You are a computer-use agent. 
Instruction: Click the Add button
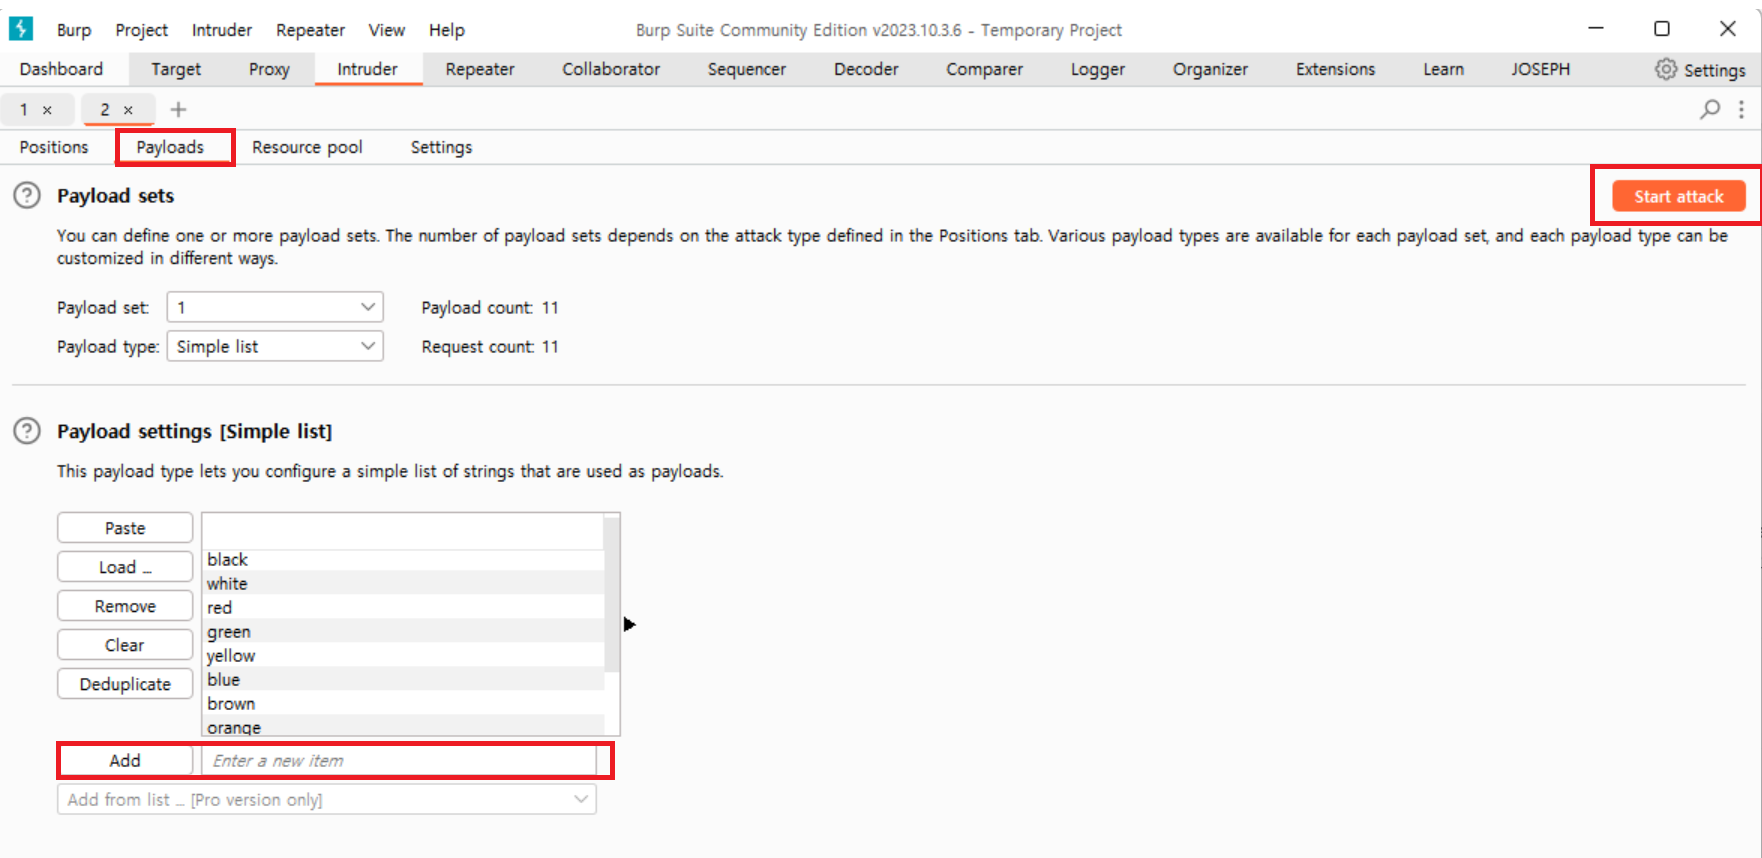(125, 760)
